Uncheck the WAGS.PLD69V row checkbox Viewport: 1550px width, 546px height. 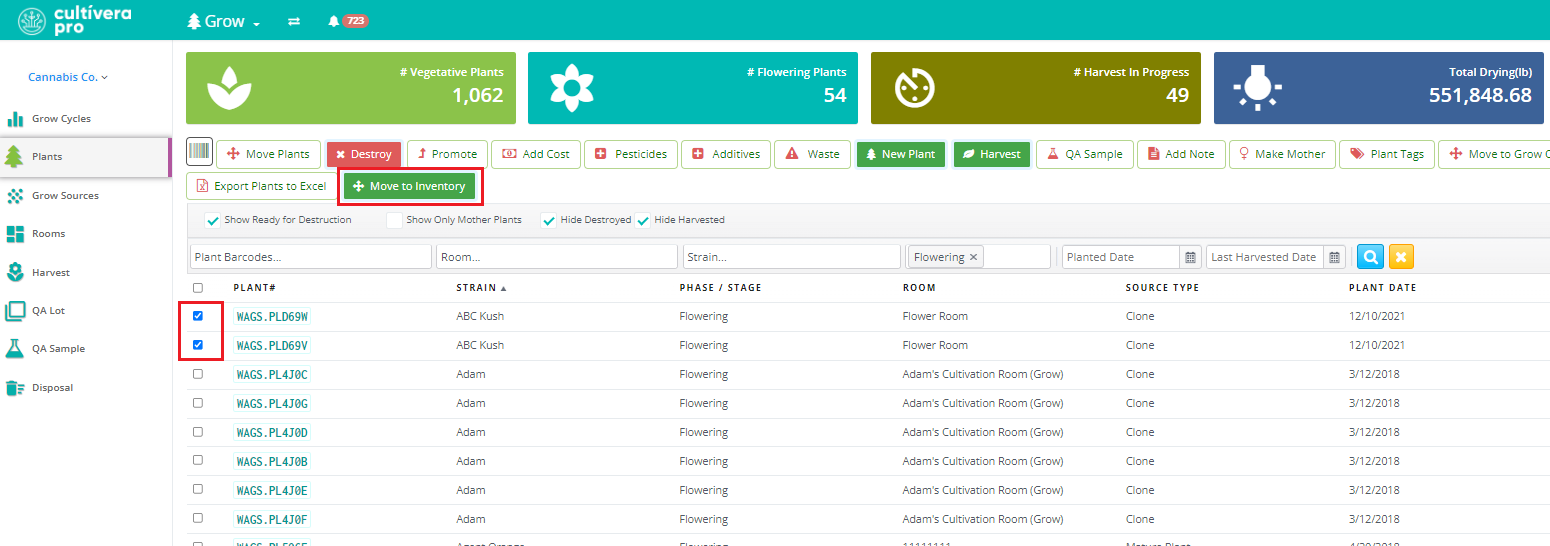pyautogui.click(x=197, y=345)
